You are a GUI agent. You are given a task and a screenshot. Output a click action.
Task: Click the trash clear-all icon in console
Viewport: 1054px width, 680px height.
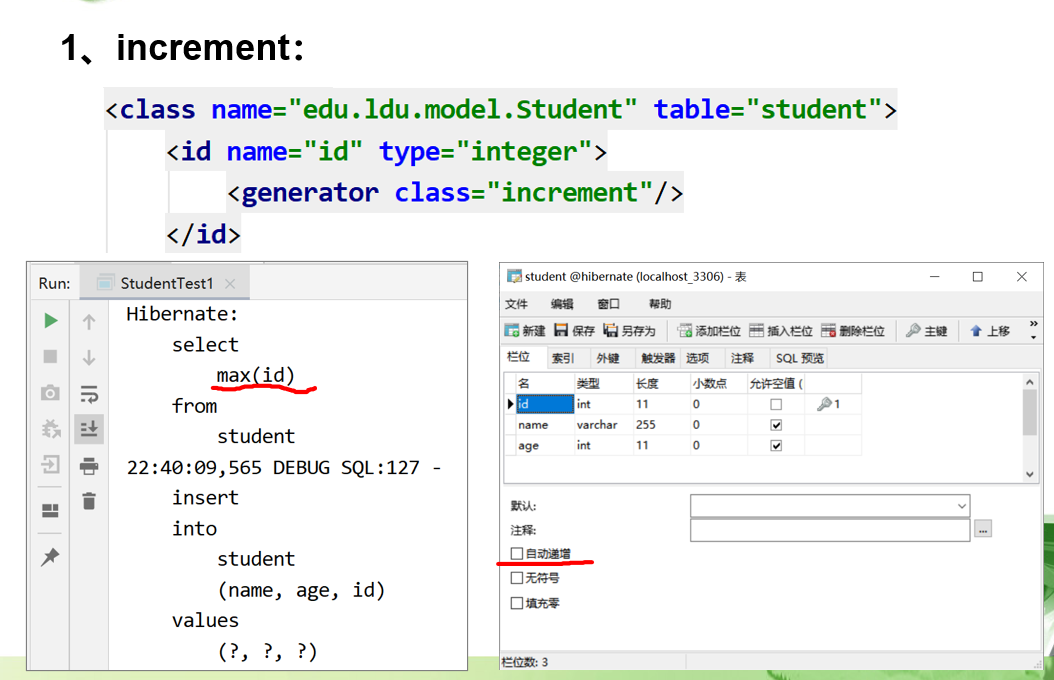pyautogui.click(x=89, y=501)
